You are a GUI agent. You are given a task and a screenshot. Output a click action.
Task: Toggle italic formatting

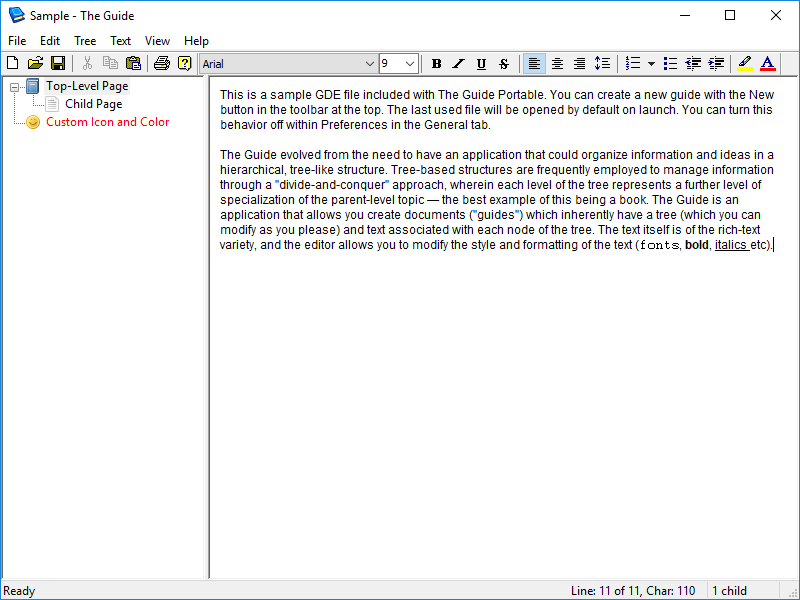pyautogui.click(x=459, y=64)
